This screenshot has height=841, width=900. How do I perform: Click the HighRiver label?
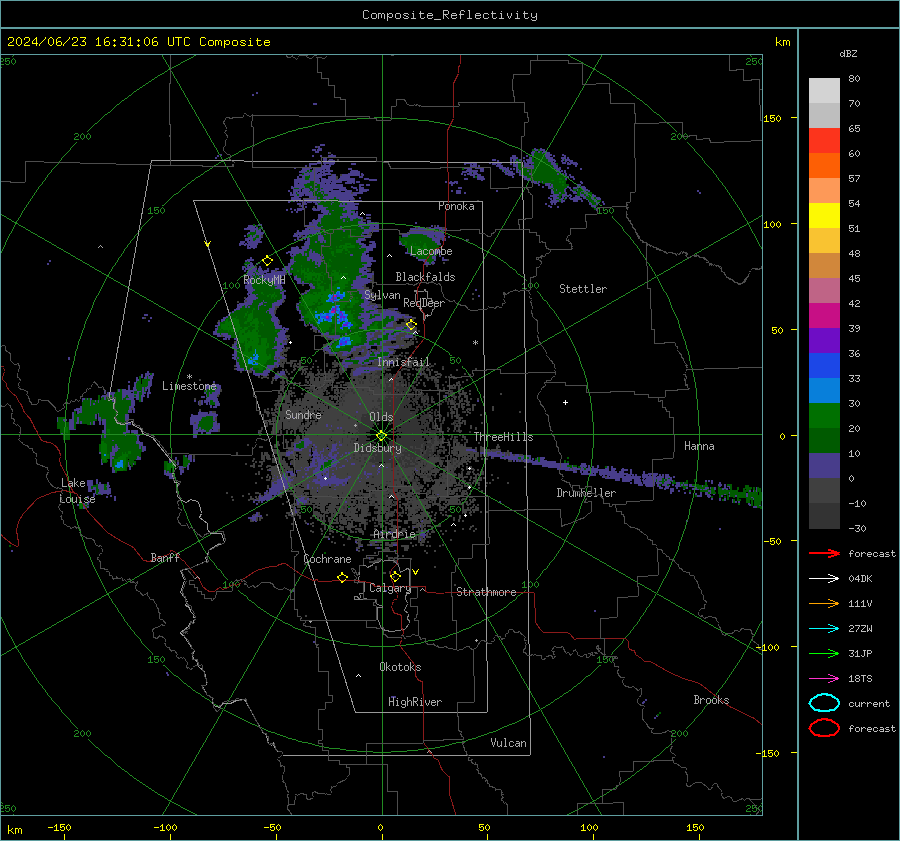[415, 702]
